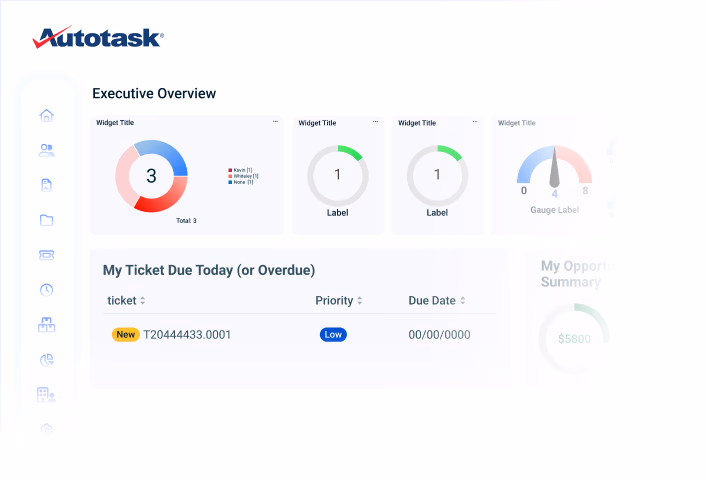Click the ticket column header label
Image resolution: width=706 pixels, height=480 pixels.
[x=122, y=300]
